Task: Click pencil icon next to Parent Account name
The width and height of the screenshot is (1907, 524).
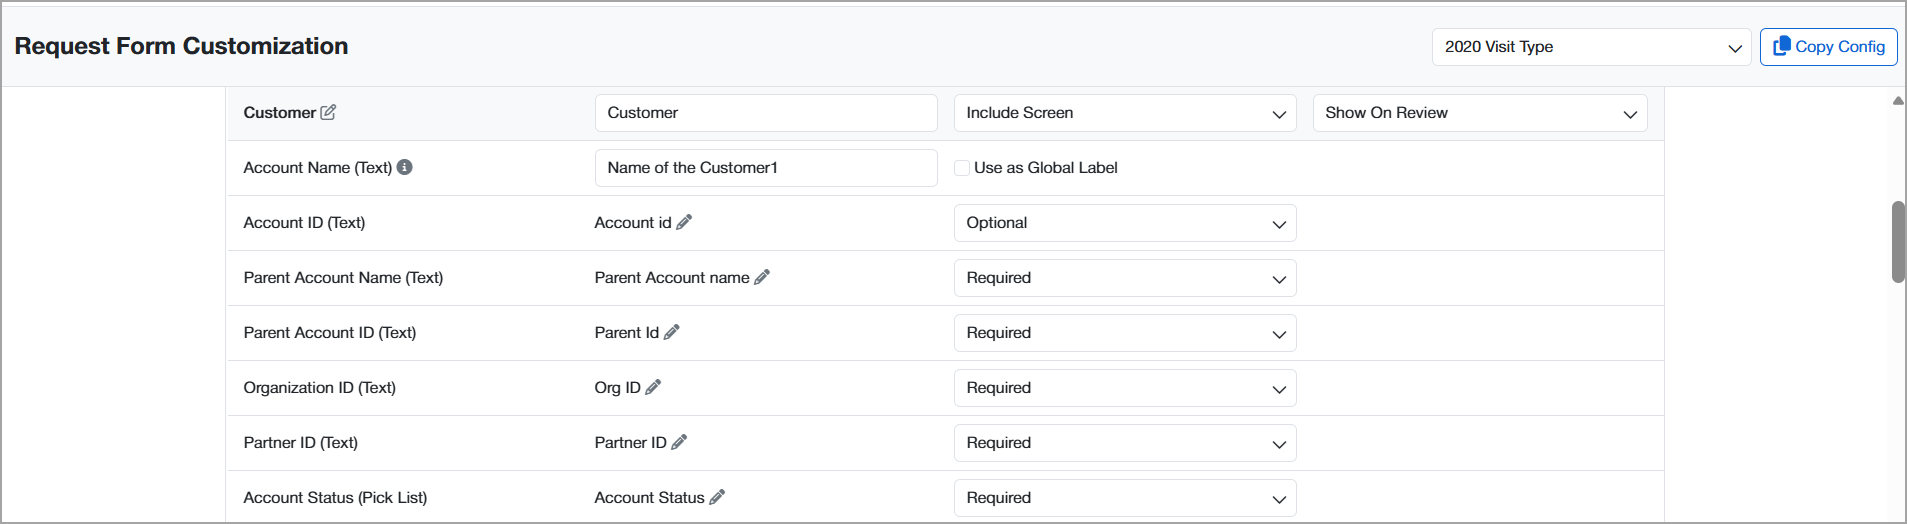Action: click(x=762, y=277)
